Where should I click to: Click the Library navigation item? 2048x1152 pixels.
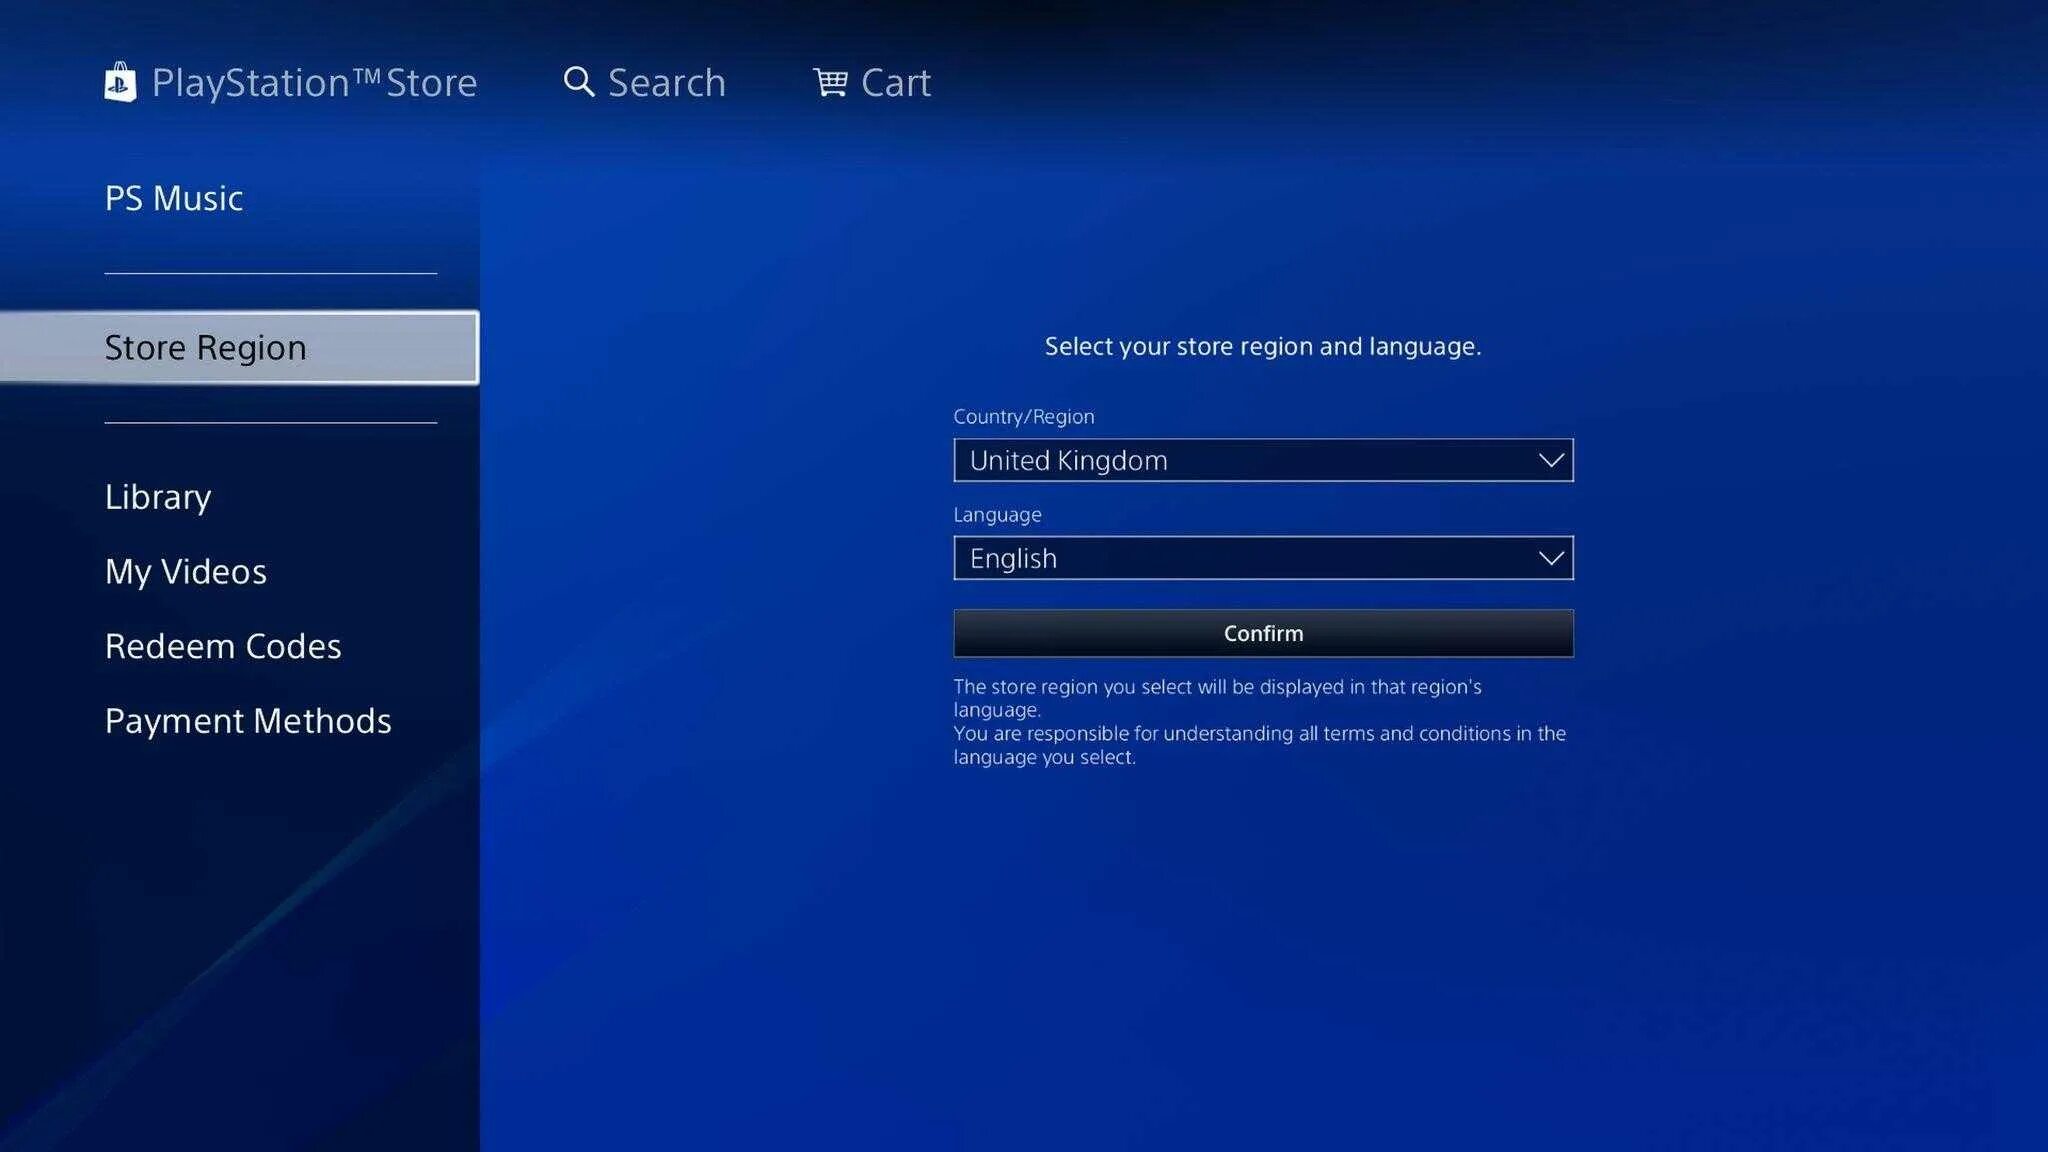pyautogui.click(x=158, y=497)
